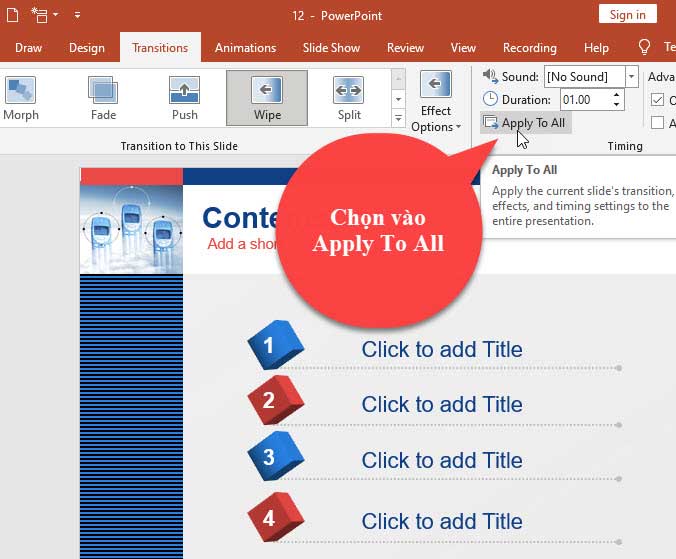The image size is (676, 559).
Task: Click the Duration value field
Action: pos(584,100)
